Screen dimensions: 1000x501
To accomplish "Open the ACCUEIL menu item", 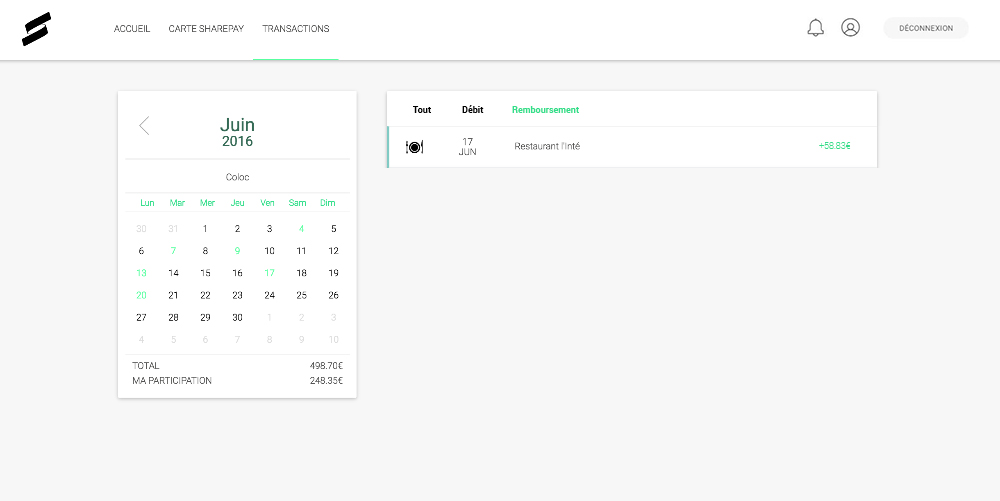I will click(132, 29).
